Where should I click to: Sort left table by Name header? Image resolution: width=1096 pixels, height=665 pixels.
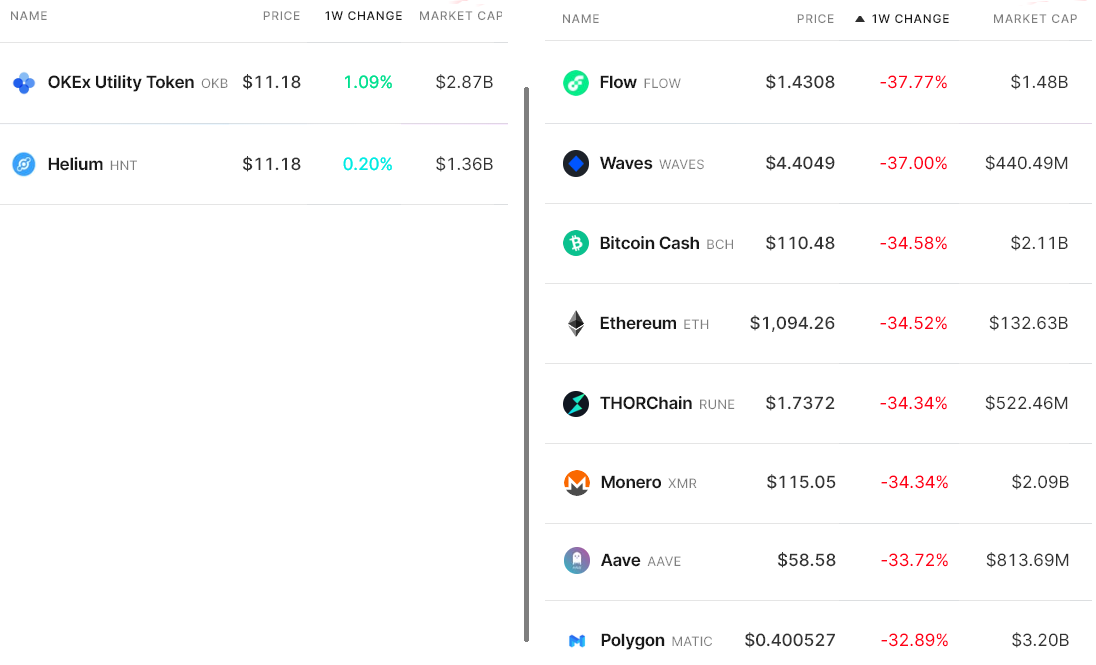click(x=29, y=16)
